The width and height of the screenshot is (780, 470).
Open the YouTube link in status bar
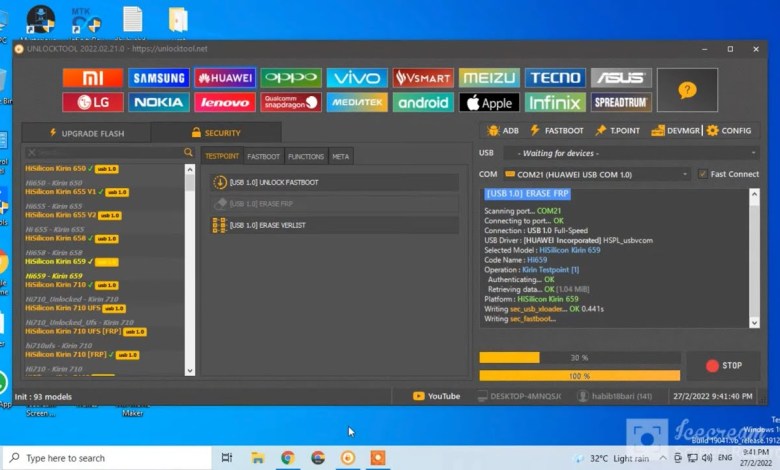(x=437, y=396)
